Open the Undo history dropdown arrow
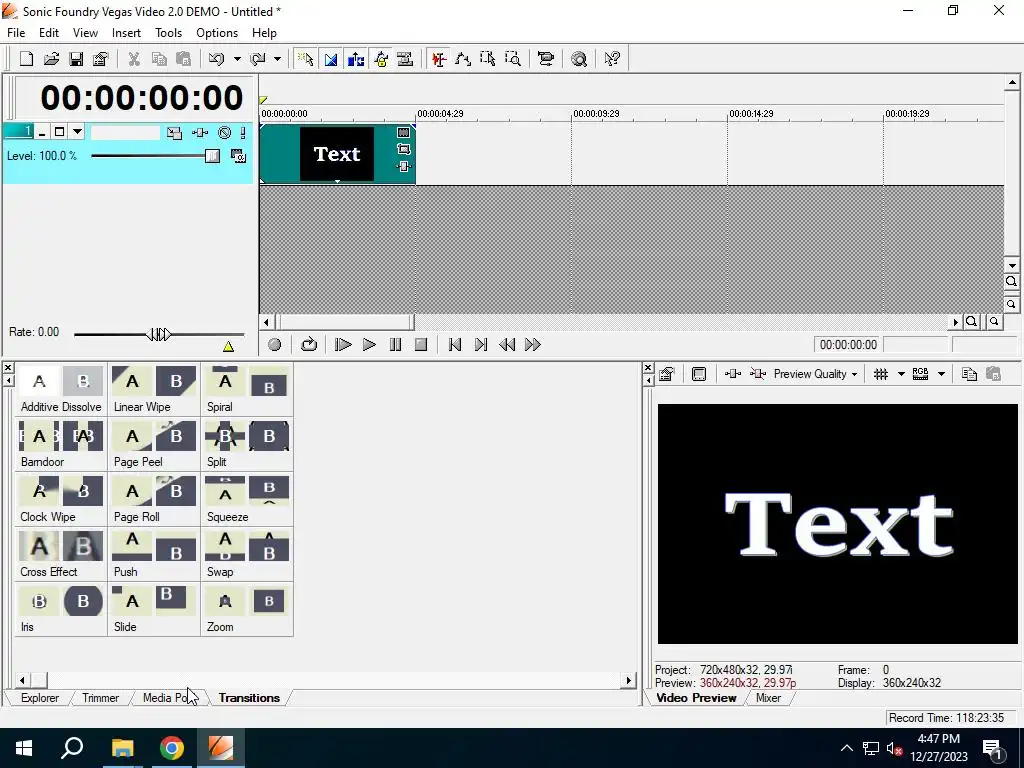This screenshot has width=1024, height=768. tap(237, 59)
